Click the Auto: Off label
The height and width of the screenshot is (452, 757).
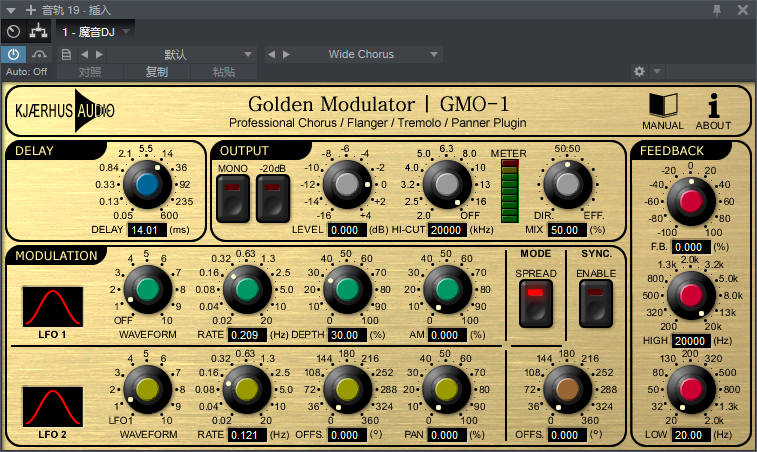click(27, 71)
